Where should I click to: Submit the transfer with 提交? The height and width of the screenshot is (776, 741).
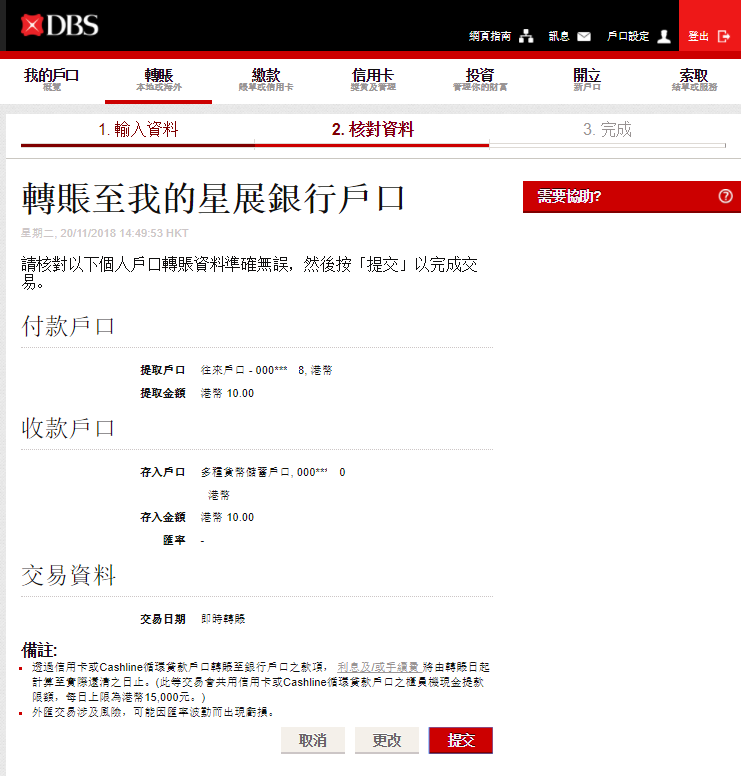tap(460, 741)
